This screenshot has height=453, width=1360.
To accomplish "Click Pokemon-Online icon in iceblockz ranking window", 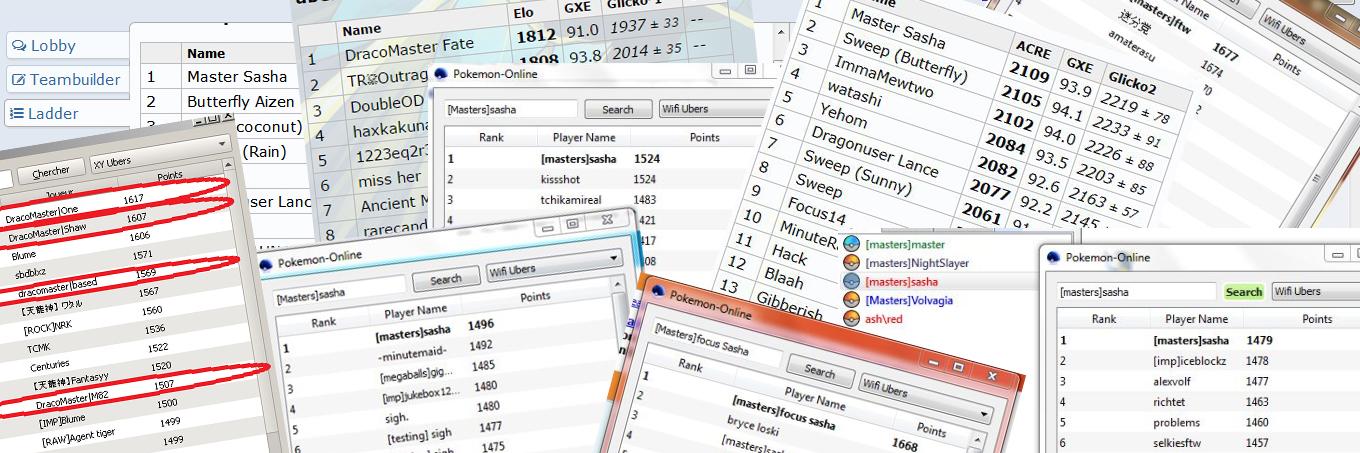I will coord(1053,257).
